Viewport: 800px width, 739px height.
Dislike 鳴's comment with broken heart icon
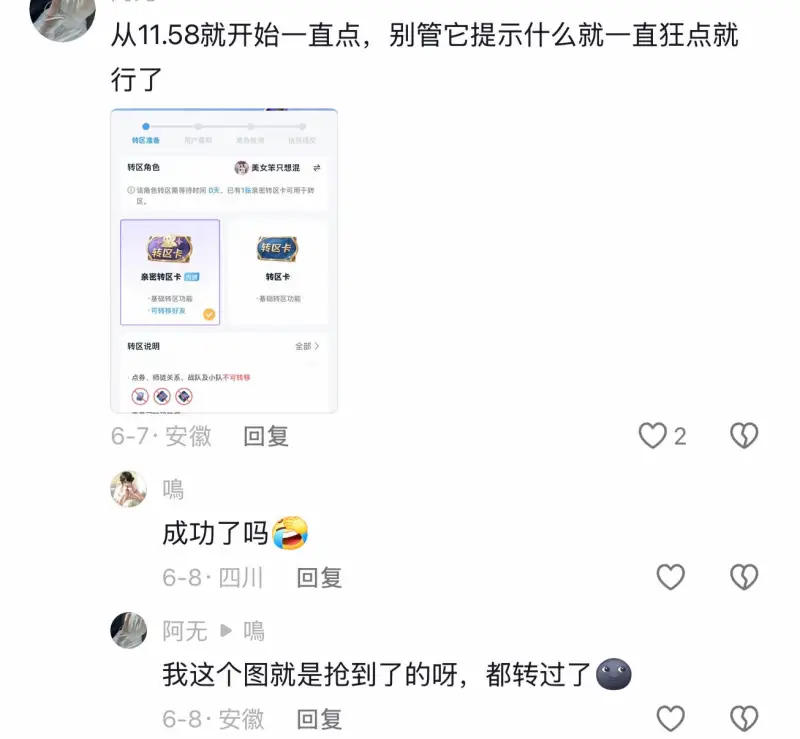(x=744, y=577)
